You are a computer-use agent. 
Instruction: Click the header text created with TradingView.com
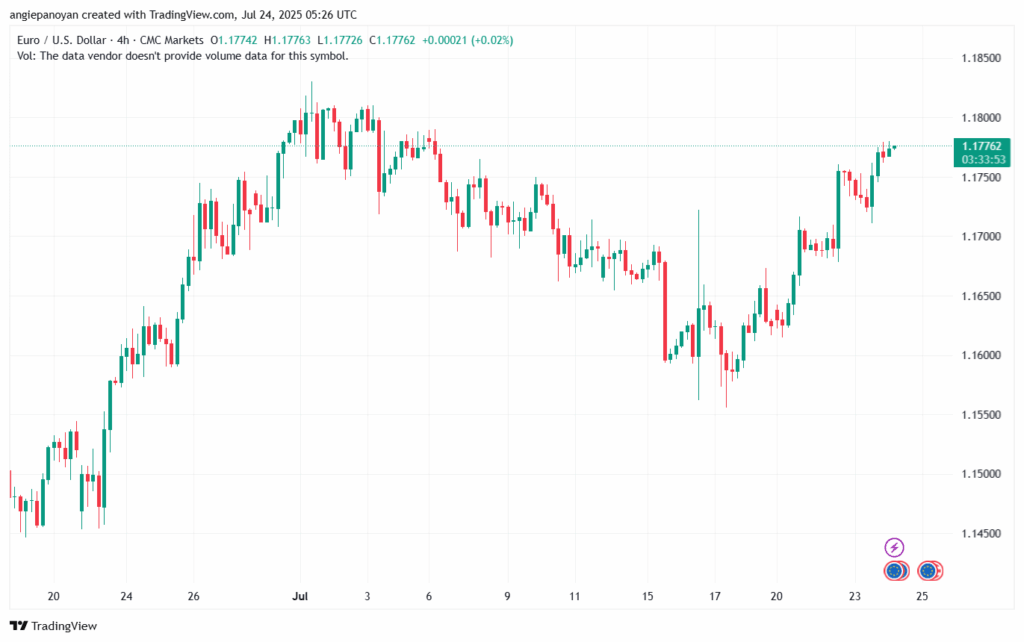tap(158, 14)
